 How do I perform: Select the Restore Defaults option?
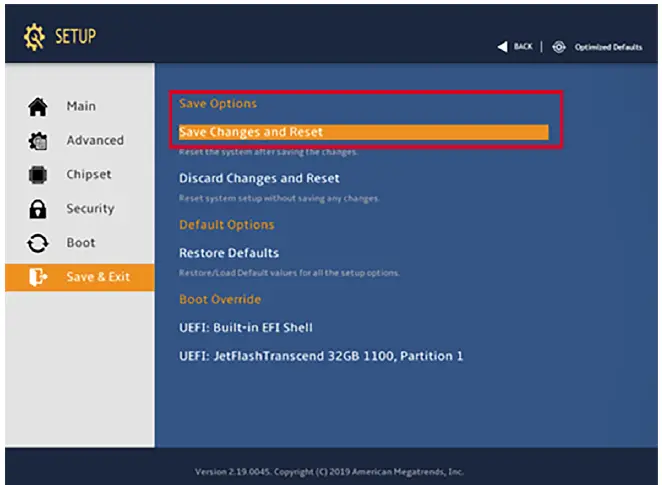(229, 253)
